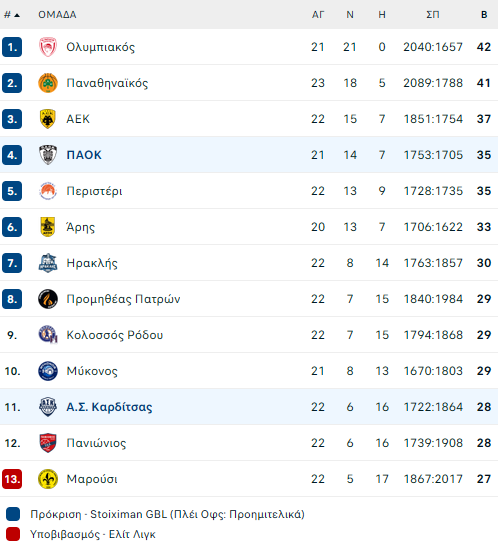Select the ΠΑΟΚ team crest
The width and height of the screenshot is (498, 541).
click(x=48, y=155)
